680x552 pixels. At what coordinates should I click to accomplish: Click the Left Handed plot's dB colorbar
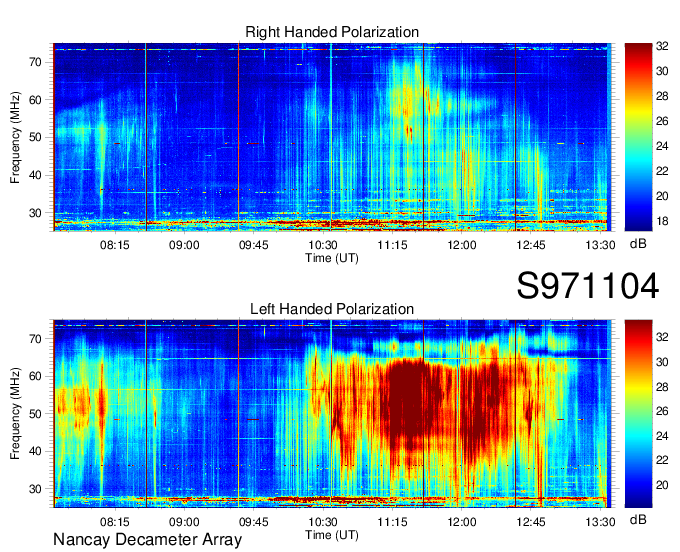[x=638, y=414]
